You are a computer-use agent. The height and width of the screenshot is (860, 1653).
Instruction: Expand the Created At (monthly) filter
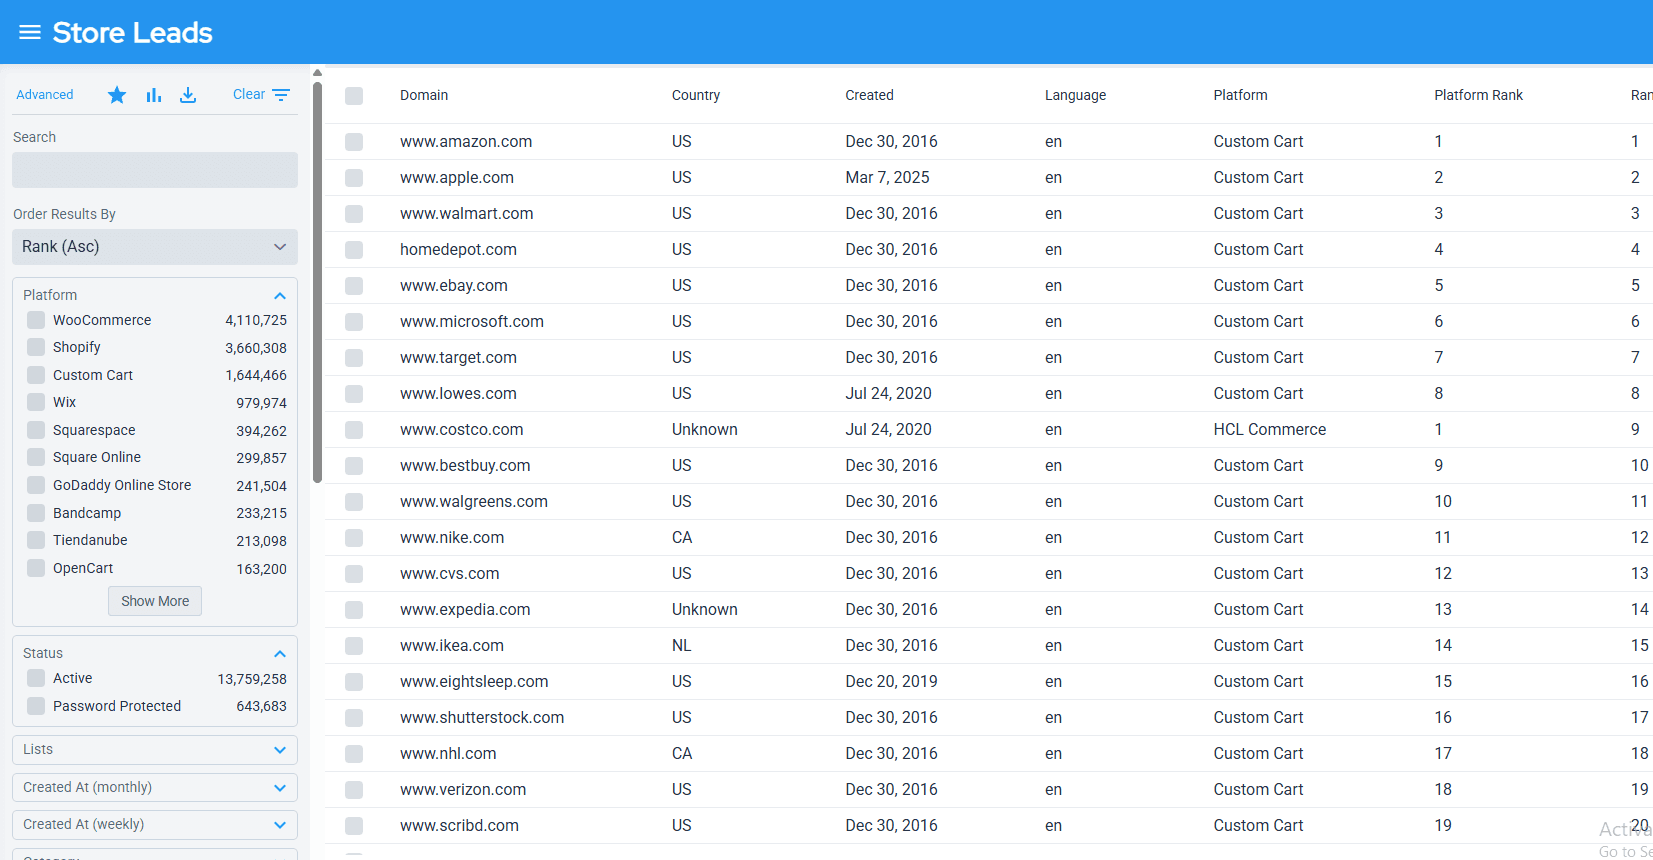pos(155,788)
